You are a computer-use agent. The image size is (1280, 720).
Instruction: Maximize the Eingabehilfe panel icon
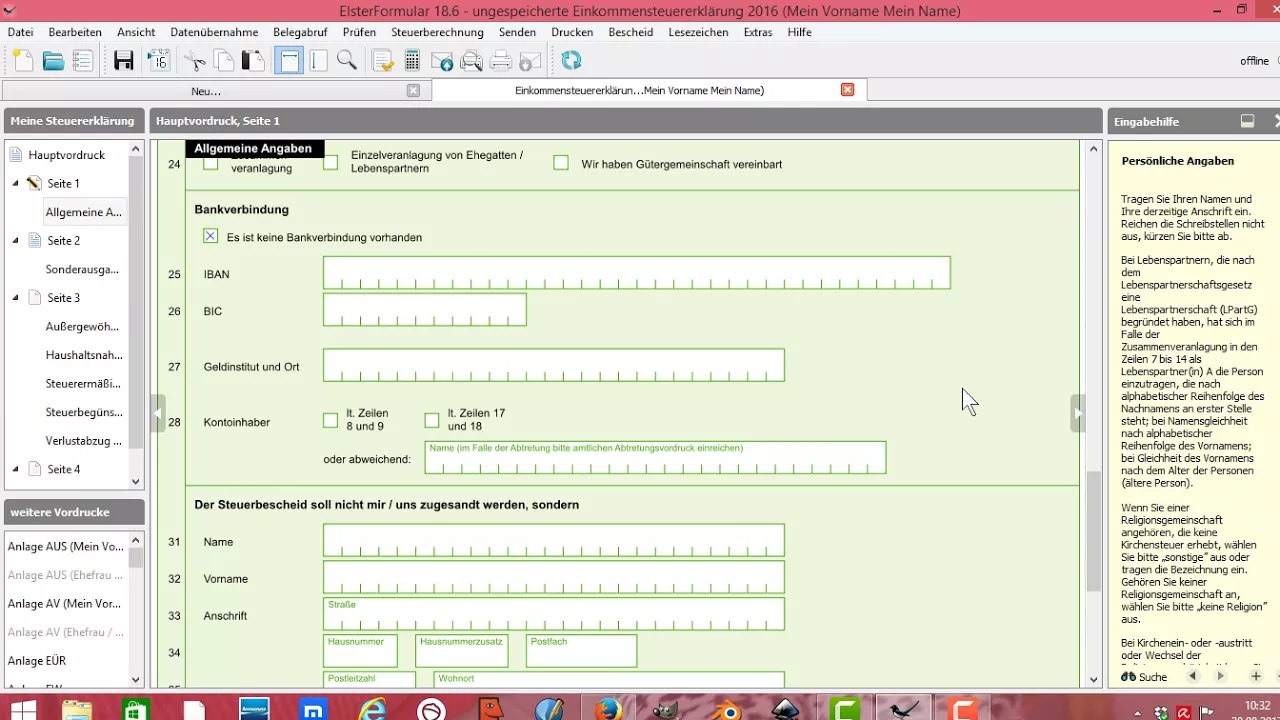1247,121
